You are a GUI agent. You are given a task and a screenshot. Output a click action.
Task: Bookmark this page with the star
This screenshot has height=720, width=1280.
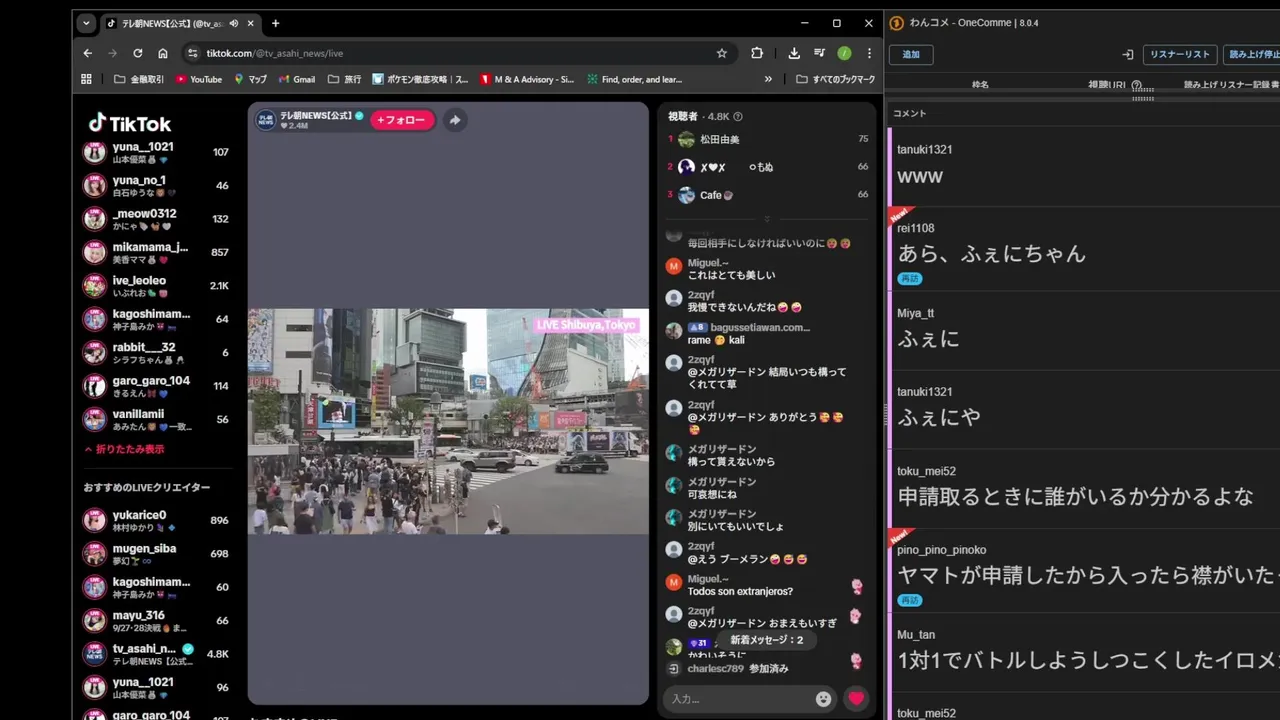(x=721, y=53)
